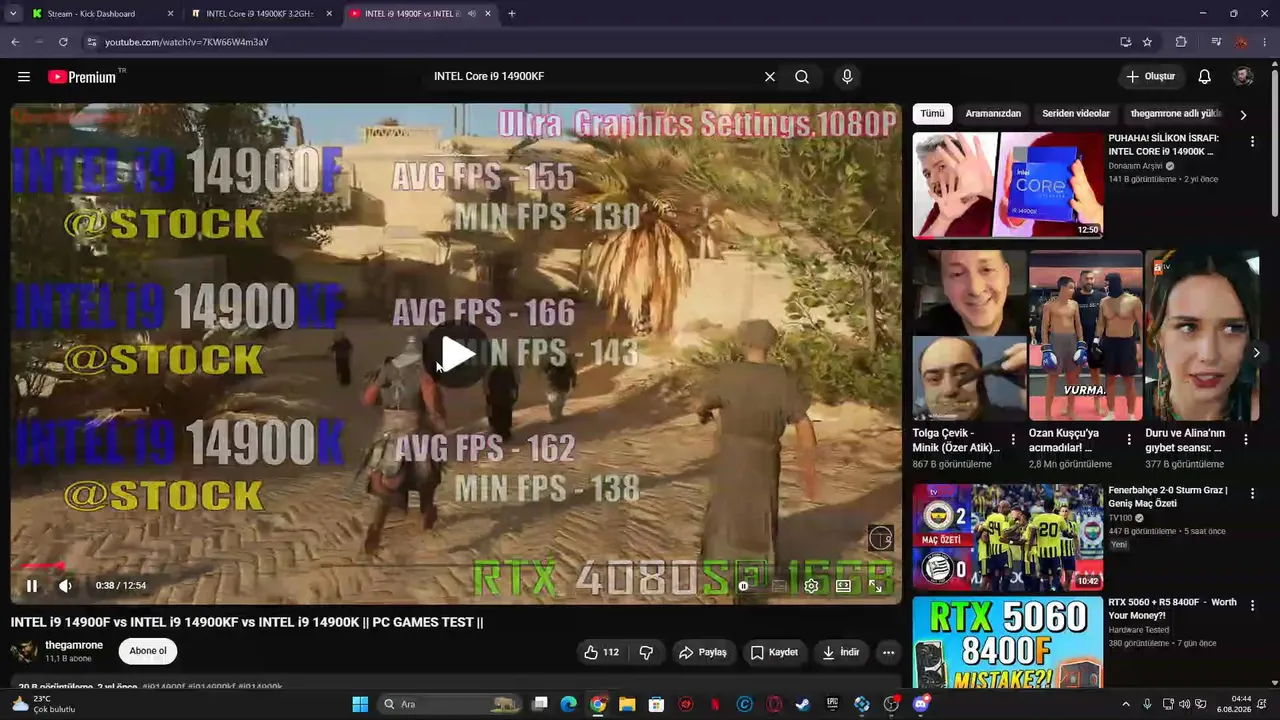Image resolution: width=1280 pixels, height=720 pixels.
Task: Open options for the SİLİKON İSRAFI video
Action: pyautogui.click(x=1252, y=142)
